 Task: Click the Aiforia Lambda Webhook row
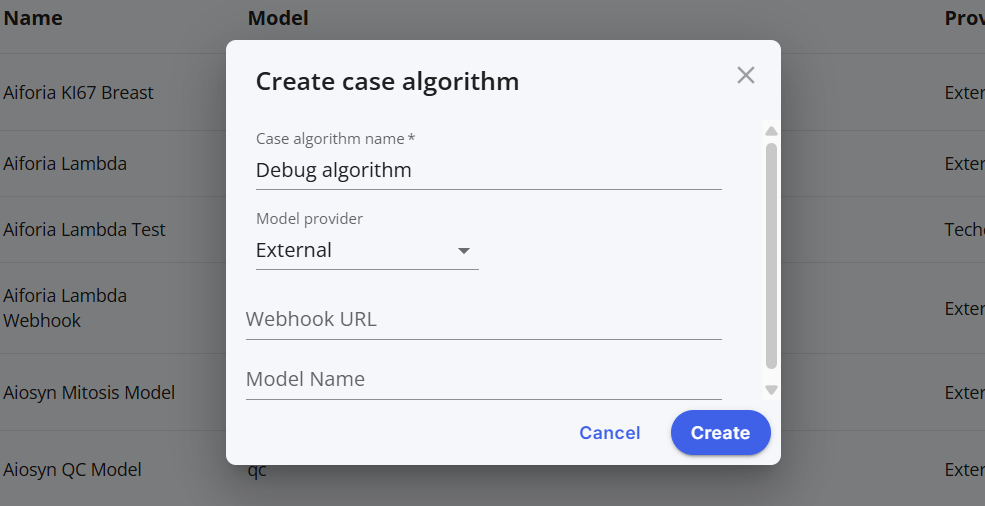click(x=65, y=308)
